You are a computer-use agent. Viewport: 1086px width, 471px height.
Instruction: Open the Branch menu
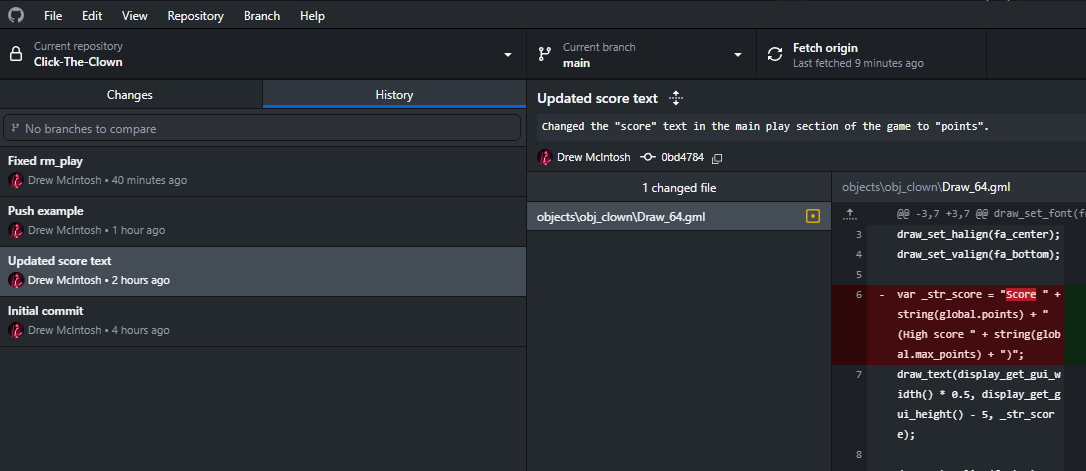coord(262,15)
